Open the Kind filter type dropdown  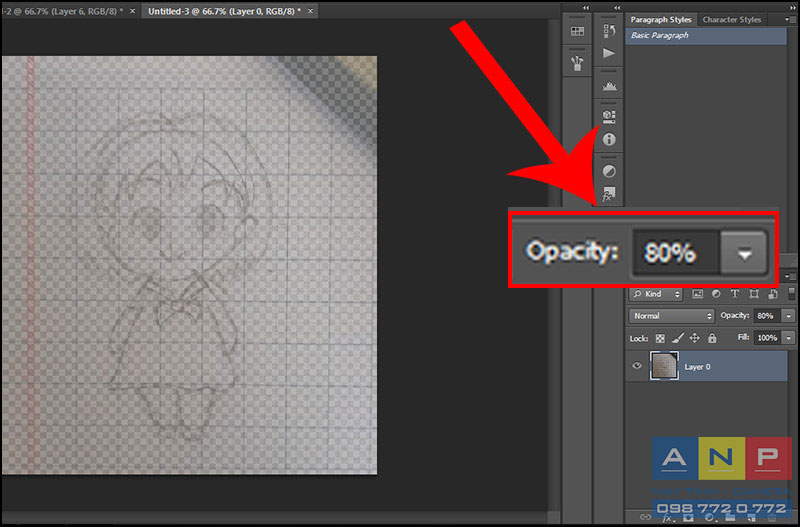(656, 294)
